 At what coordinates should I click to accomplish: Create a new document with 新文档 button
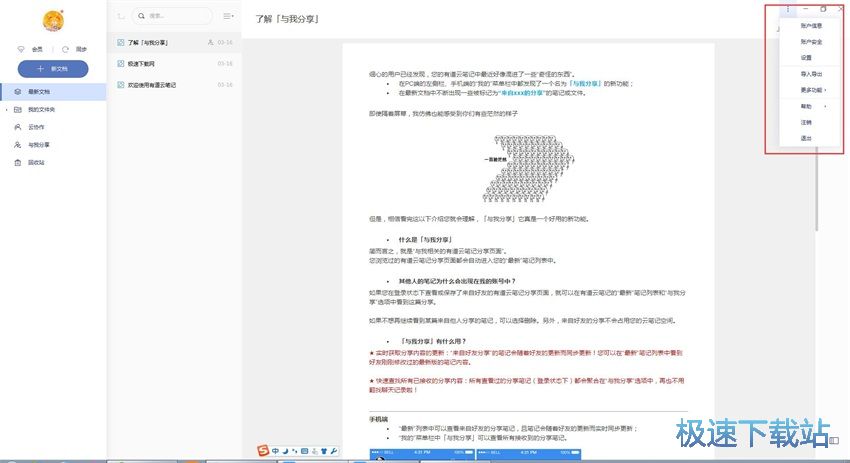[x=53, y=69]
